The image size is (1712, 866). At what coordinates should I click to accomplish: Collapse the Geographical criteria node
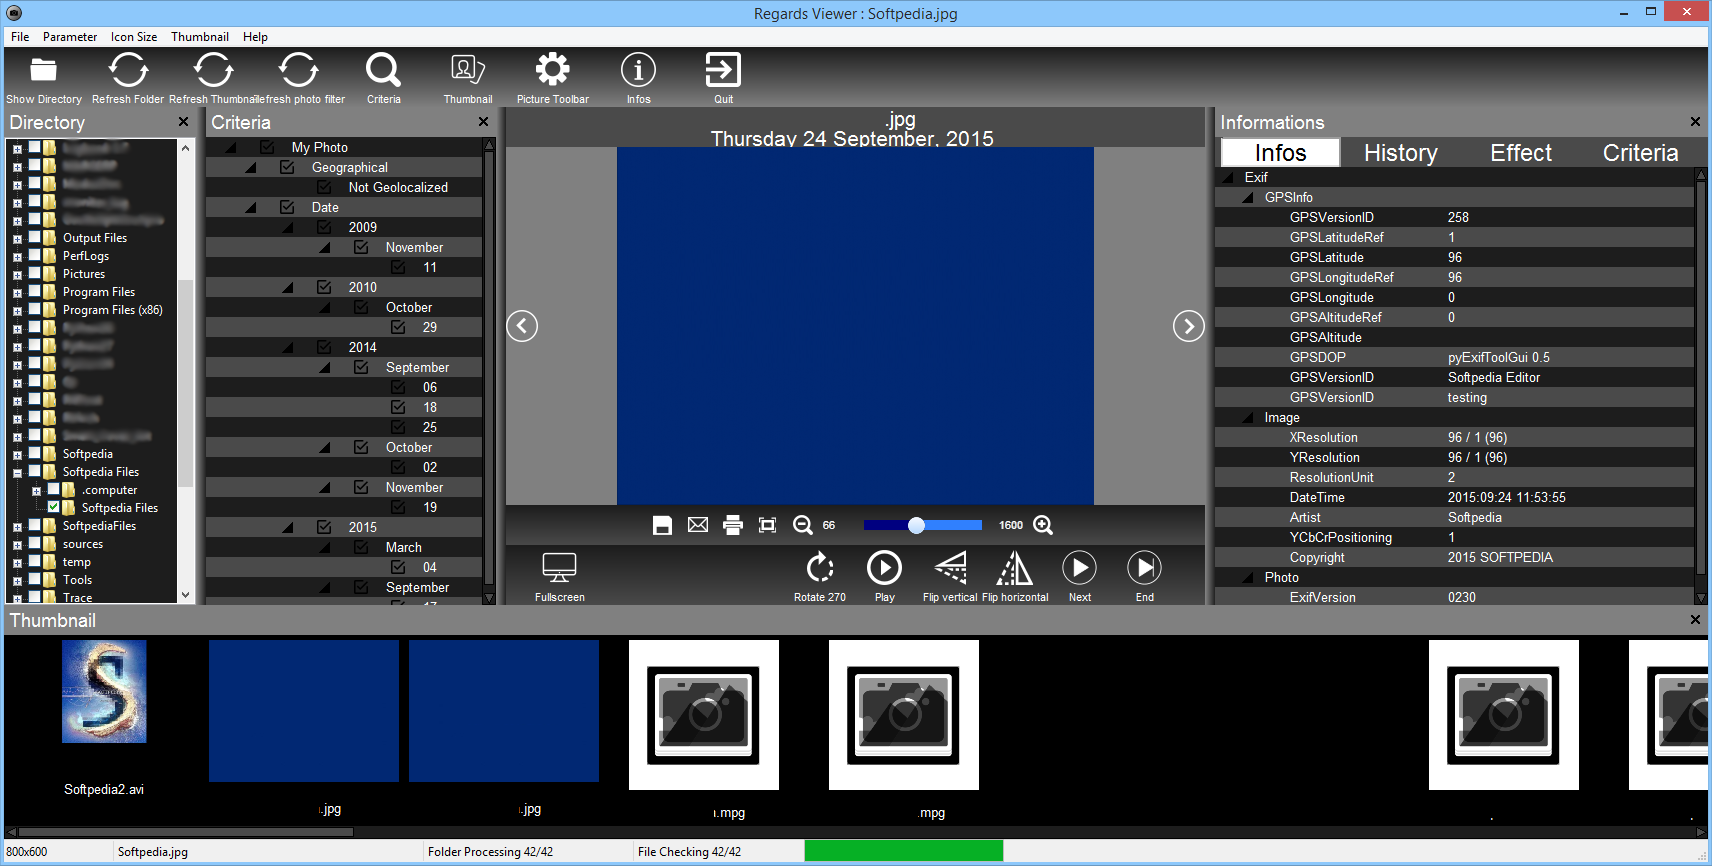pyautogui.click(x=251, y=167)
